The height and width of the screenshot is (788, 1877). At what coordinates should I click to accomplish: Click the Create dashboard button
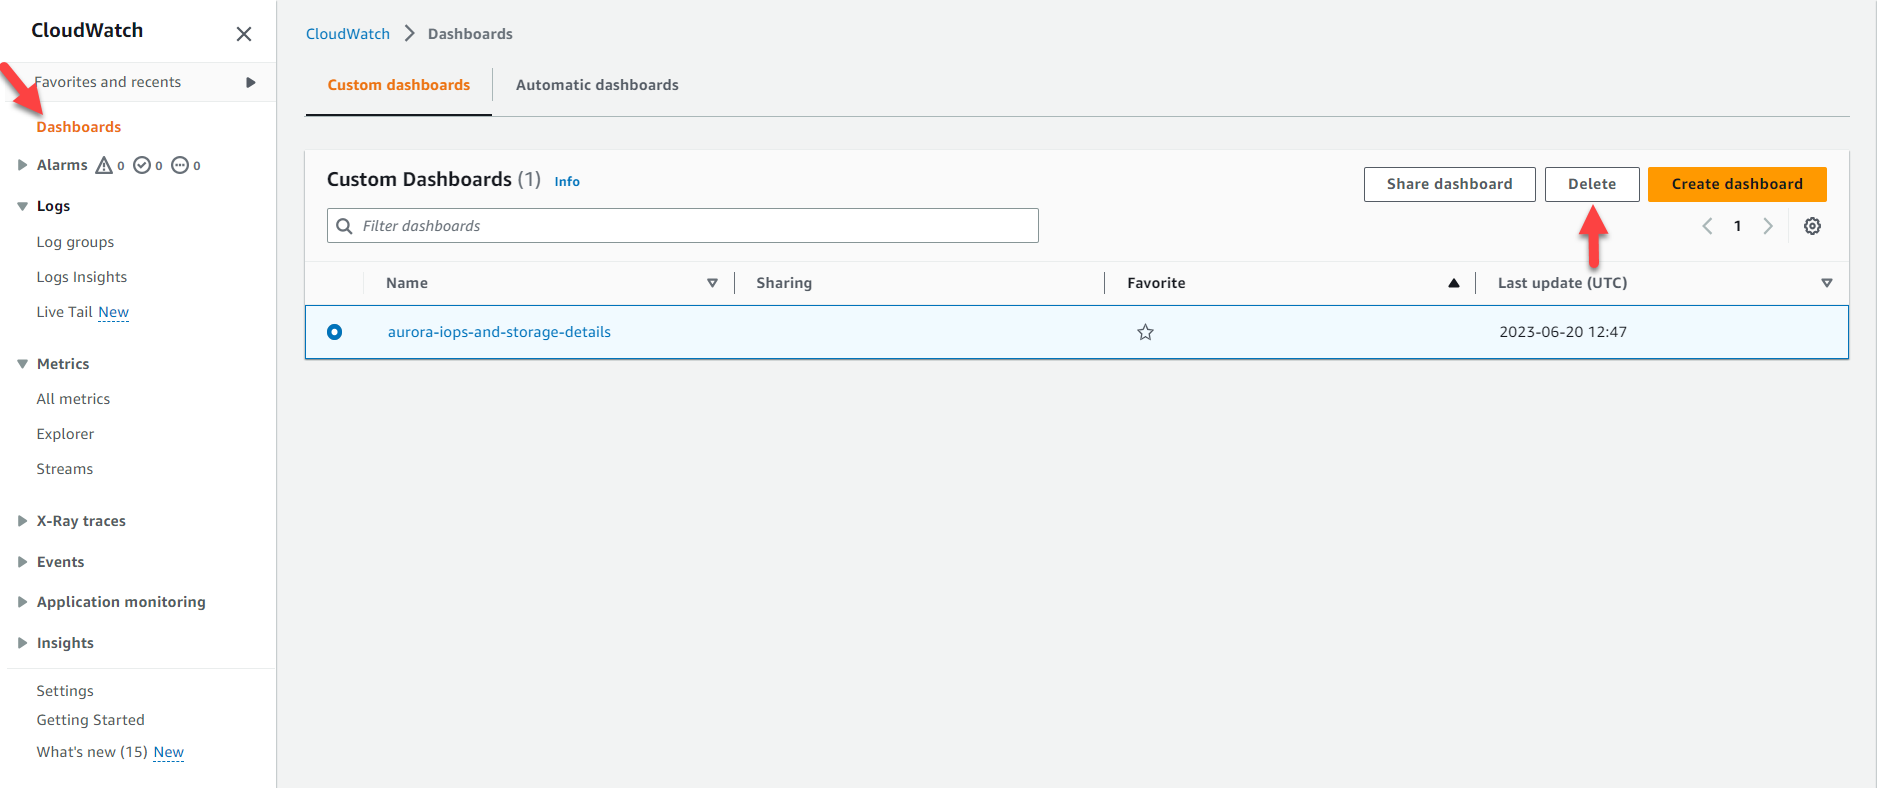click(1737, 184)
